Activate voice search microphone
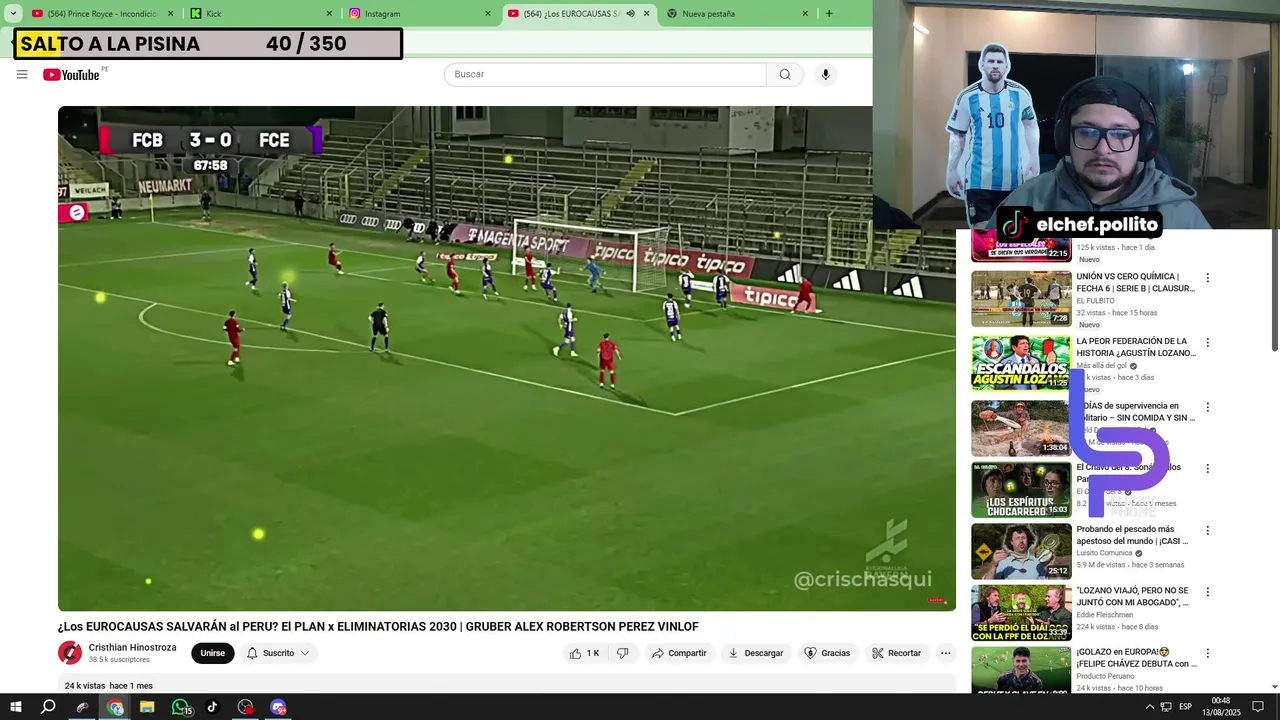The height and width of the screenshot is (720, 1280). 825,74
